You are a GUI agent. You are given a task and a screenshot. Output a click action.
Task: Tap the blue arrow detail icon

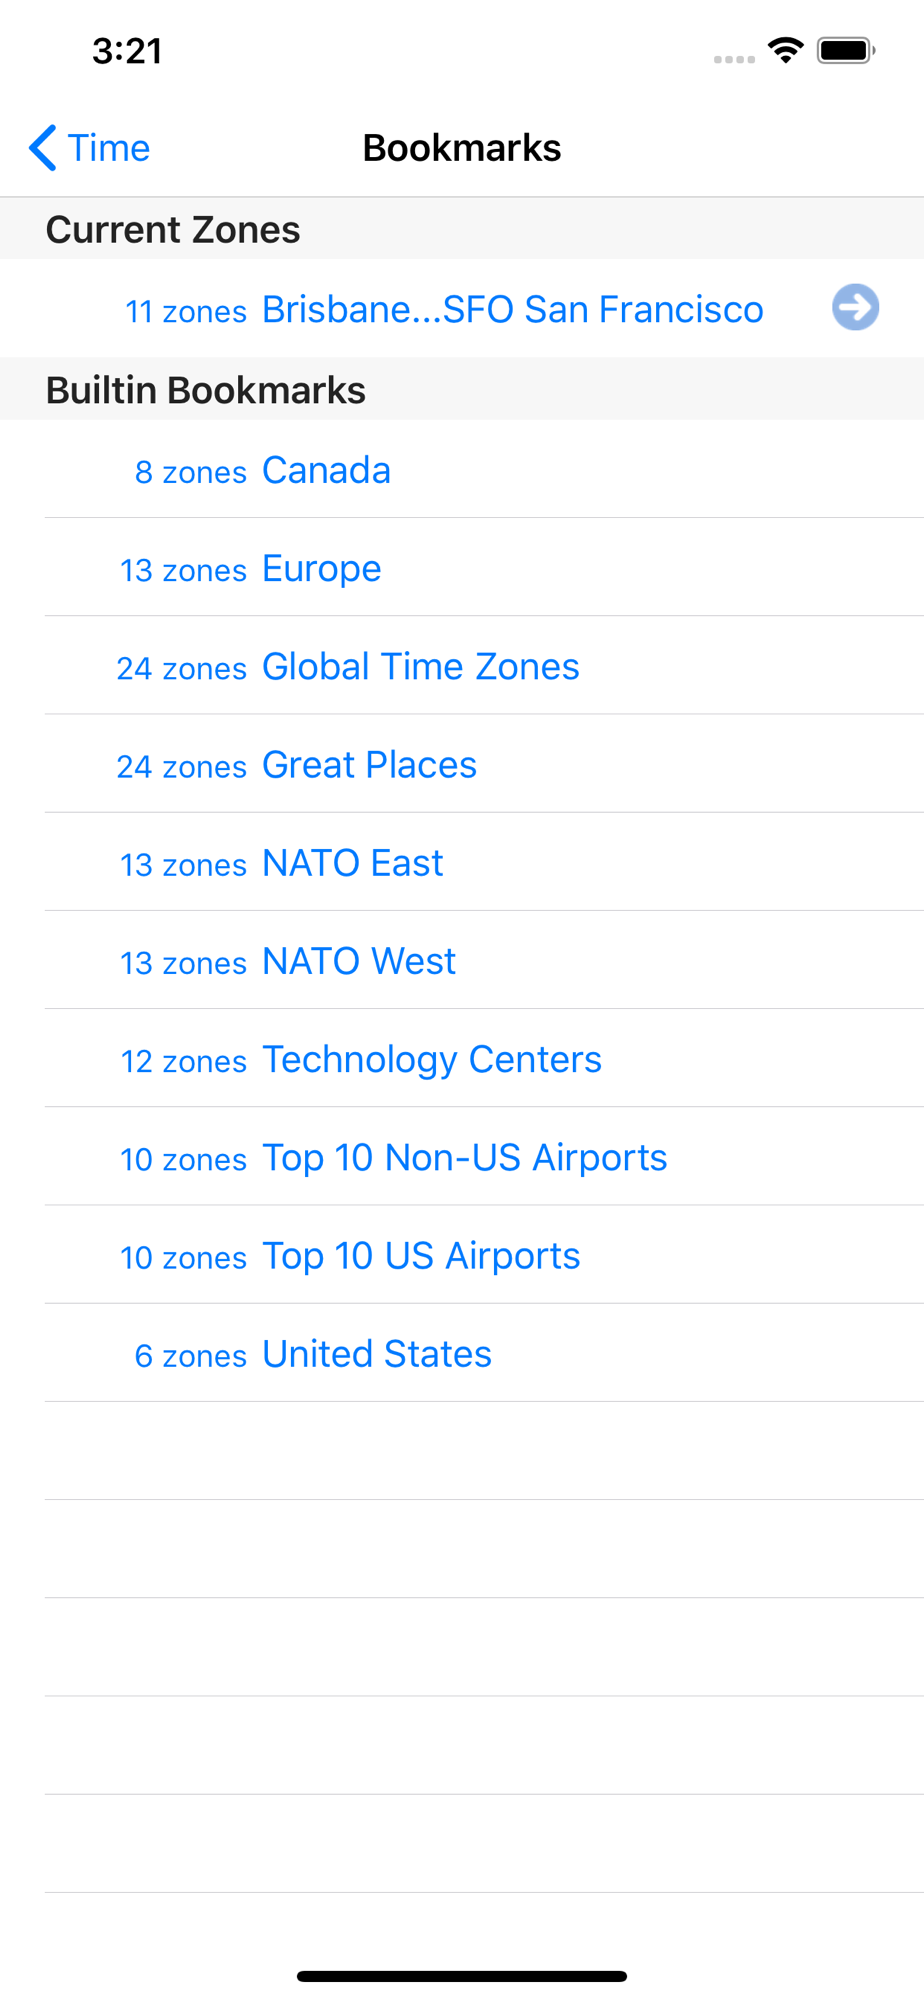click(x=855, y=307)
